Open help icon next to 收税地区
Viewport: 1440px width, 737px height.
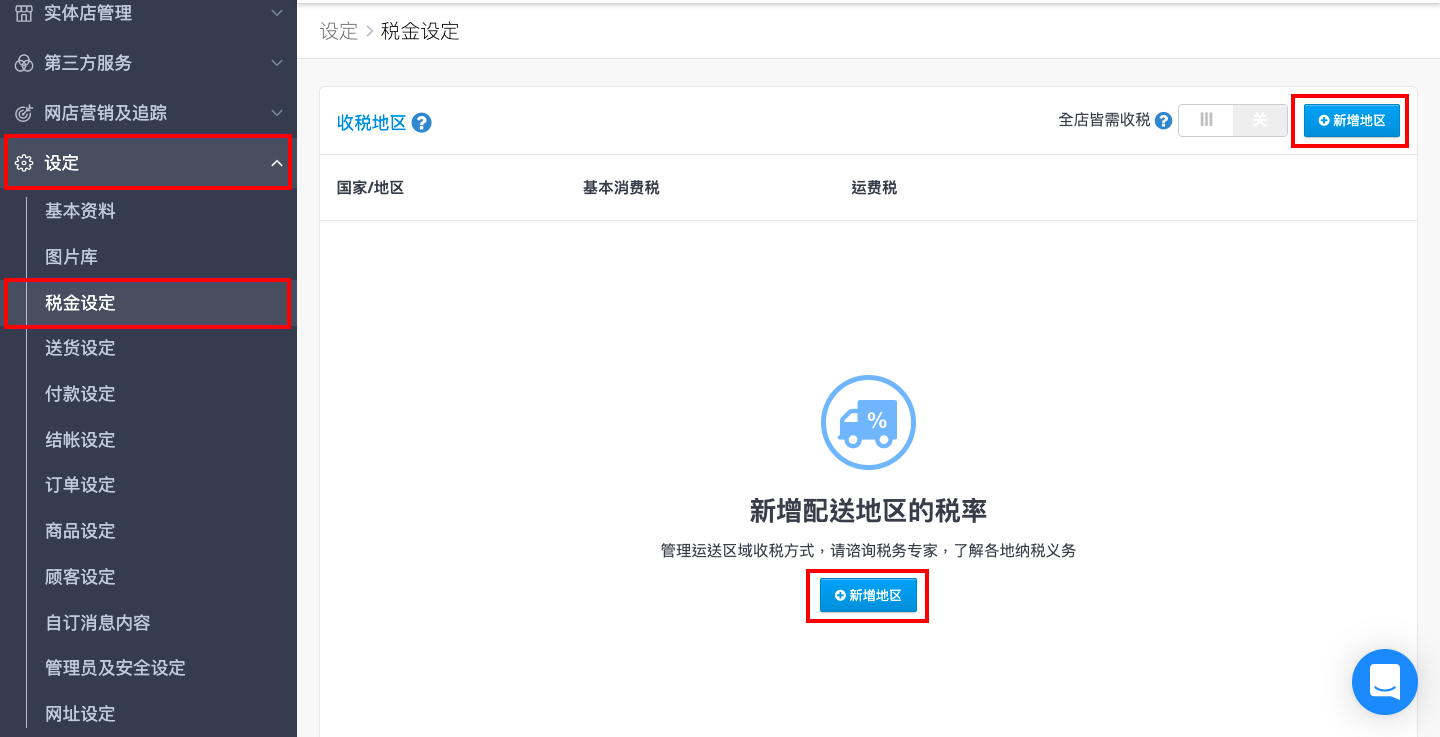click(x=421, y=123)
